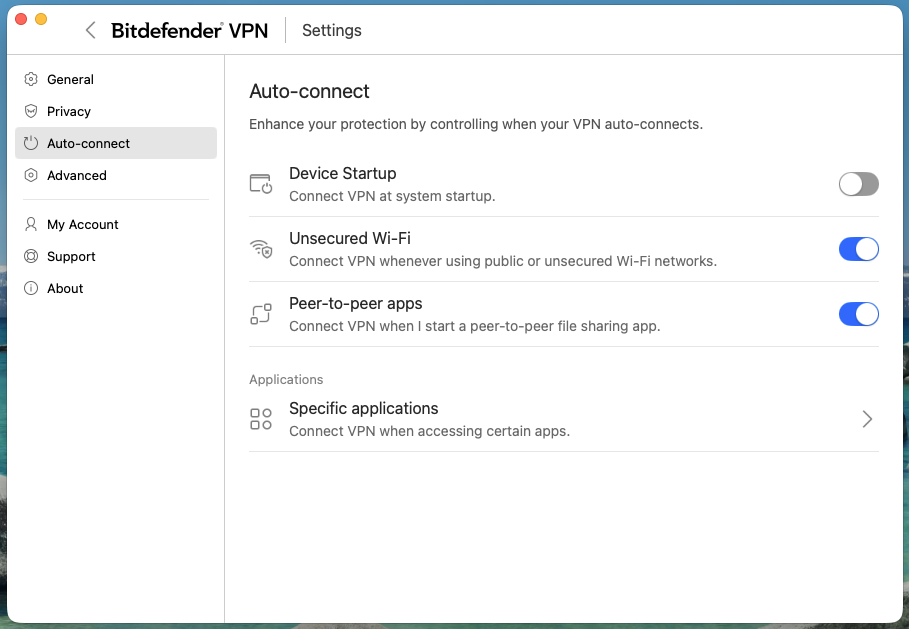Click the Unsecured Wi-Fi shield icon
This screenshot has height=629, width=909.
pyautogui.click(x=261, y=249)
